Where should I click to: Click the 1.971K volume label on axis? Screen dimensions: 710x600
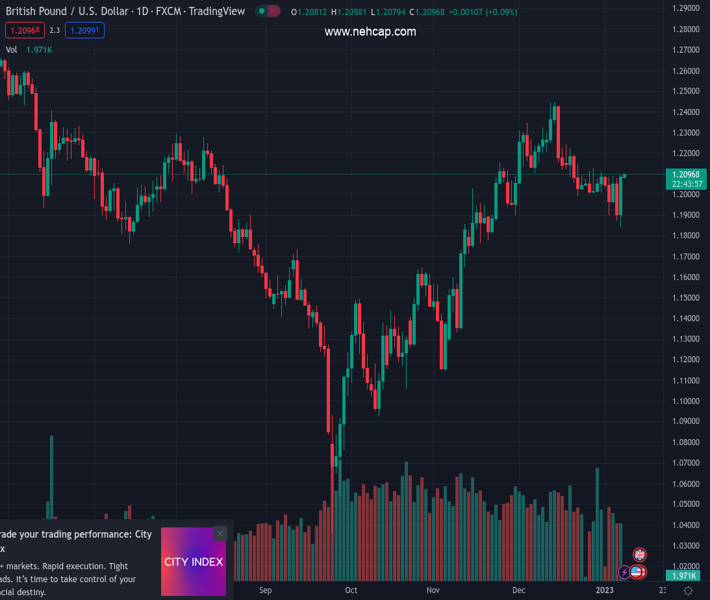(x=685, y=577)
